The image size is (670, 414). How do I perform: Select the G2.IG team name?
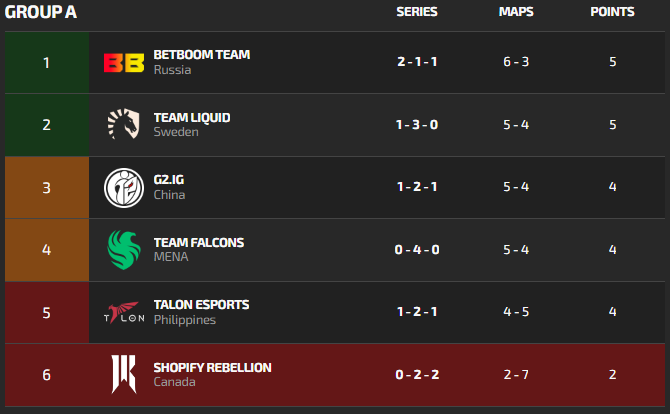169,180
